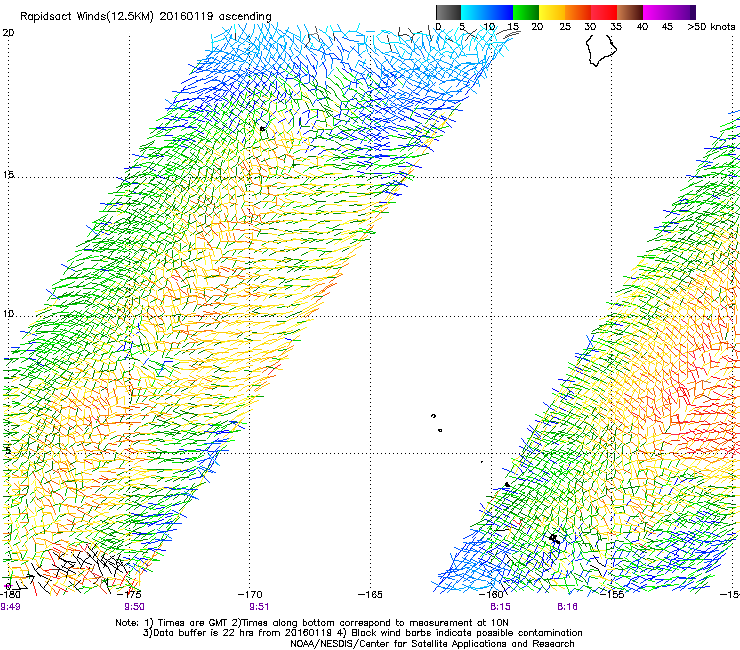Click the longitude label '-170'
This screenshot has width=740, height=650.
(x=250, y=594)
